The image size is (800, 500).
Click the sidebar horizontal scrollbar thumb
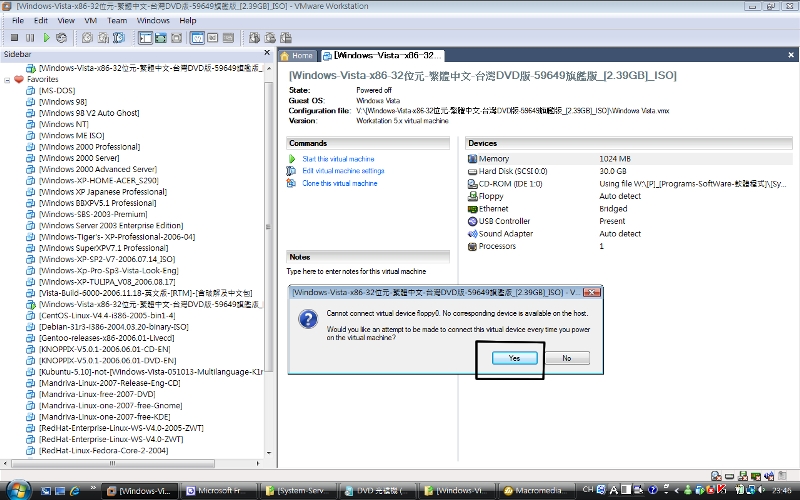point(113,463)
